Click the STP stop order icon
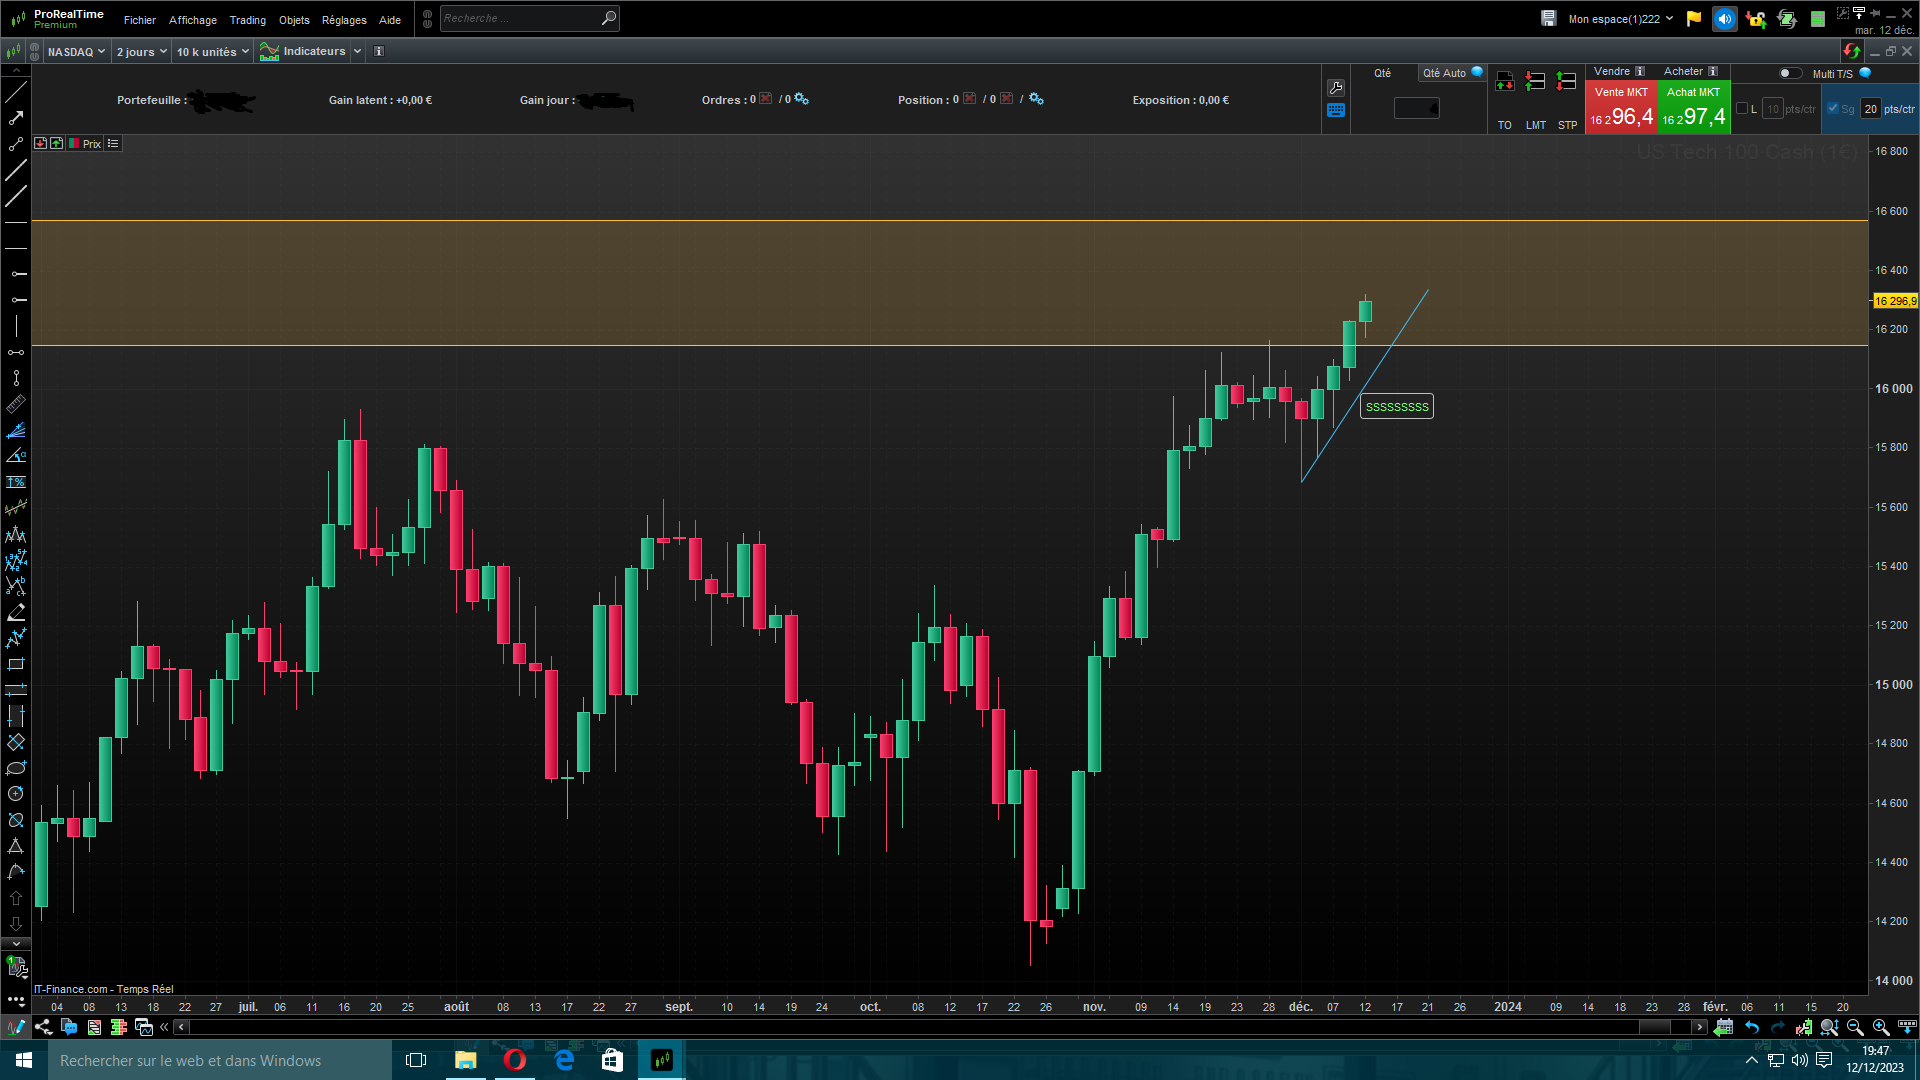Screen dimensions: 1920x1080 coord(1567,82)
